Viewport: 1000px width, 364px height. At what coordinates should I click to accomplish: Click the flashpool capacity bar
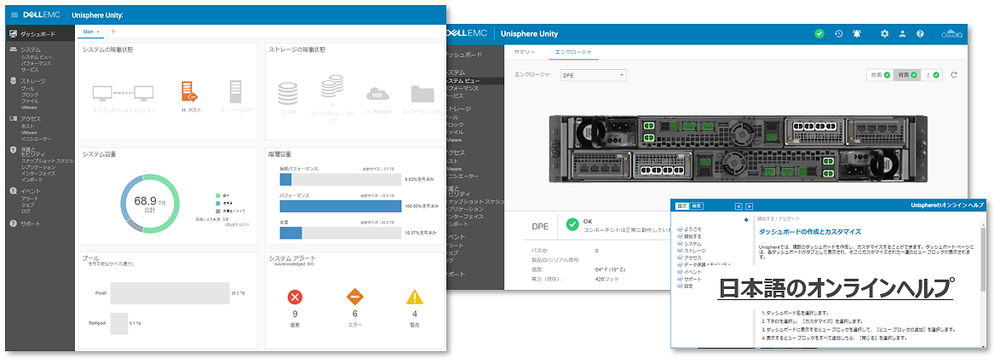(119, 323)
